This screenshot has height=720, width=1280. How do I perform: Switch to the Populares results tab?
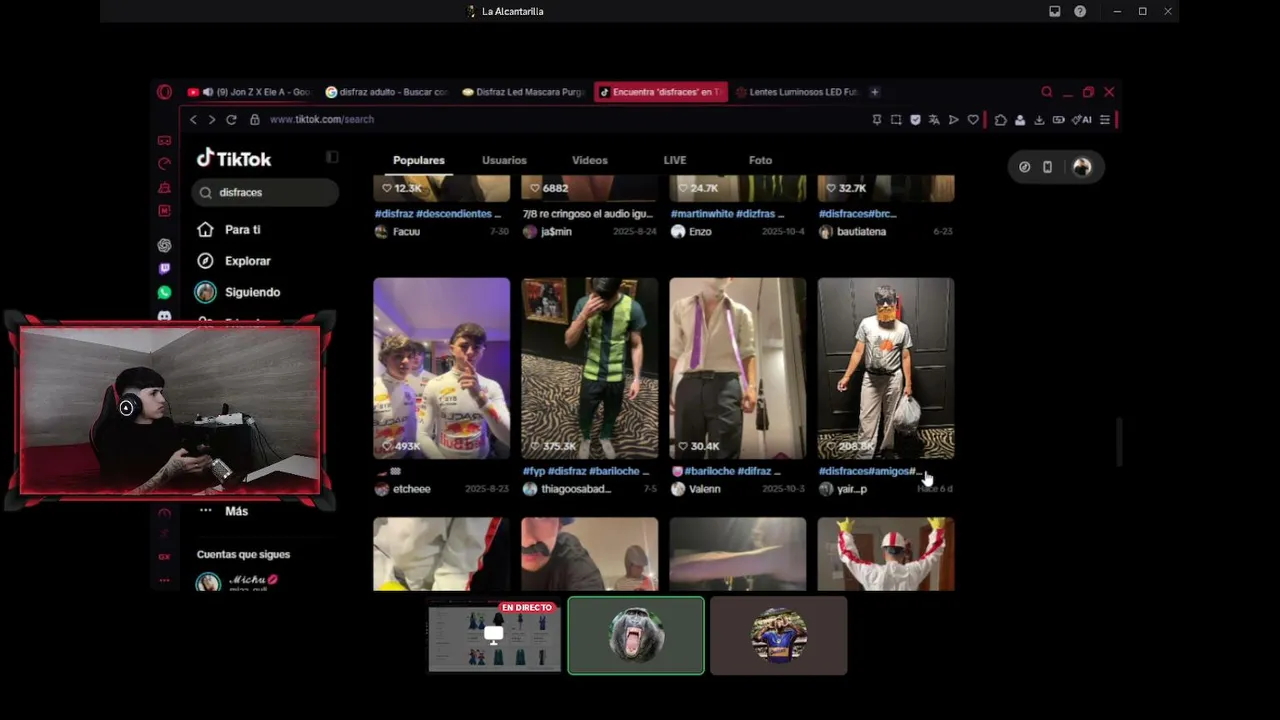(x=419, y=160)
